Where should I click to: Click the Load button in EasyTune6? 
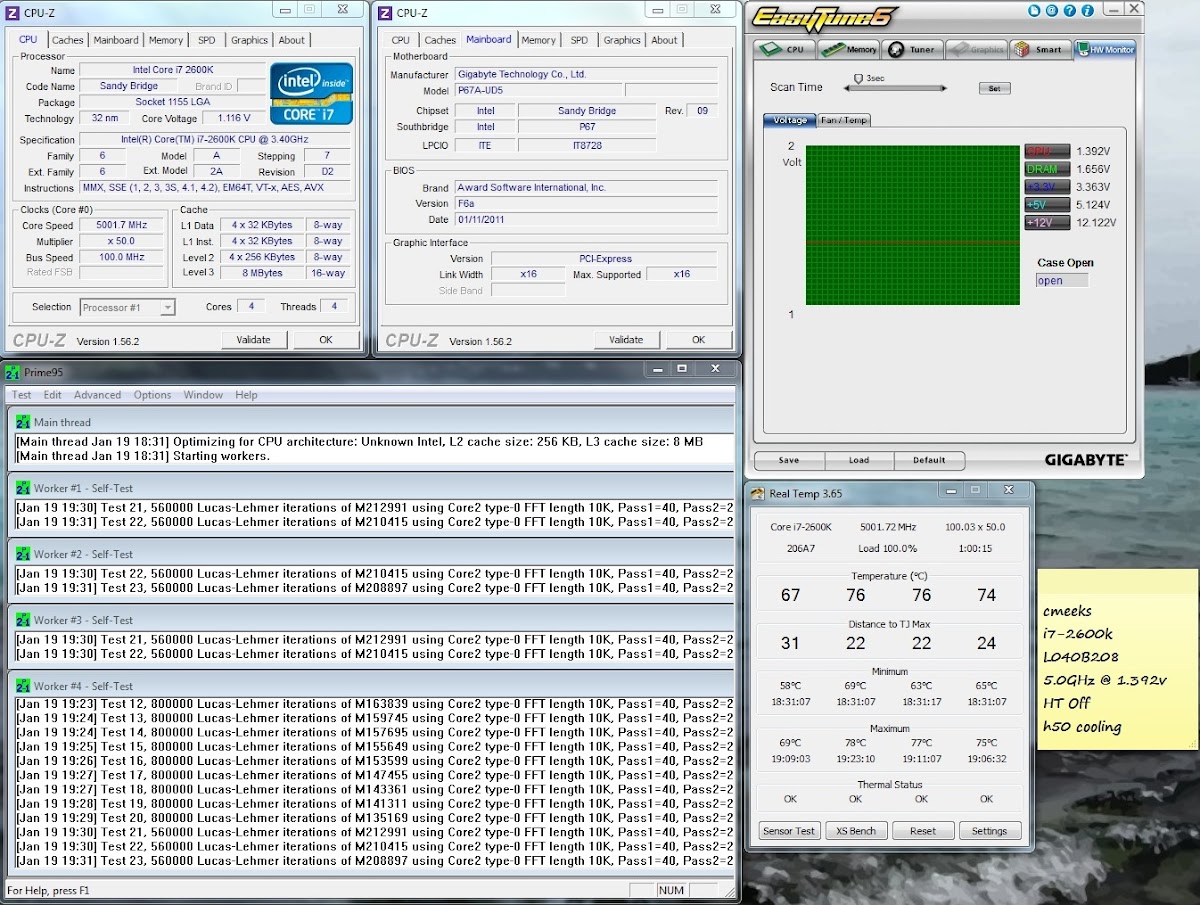859,460
